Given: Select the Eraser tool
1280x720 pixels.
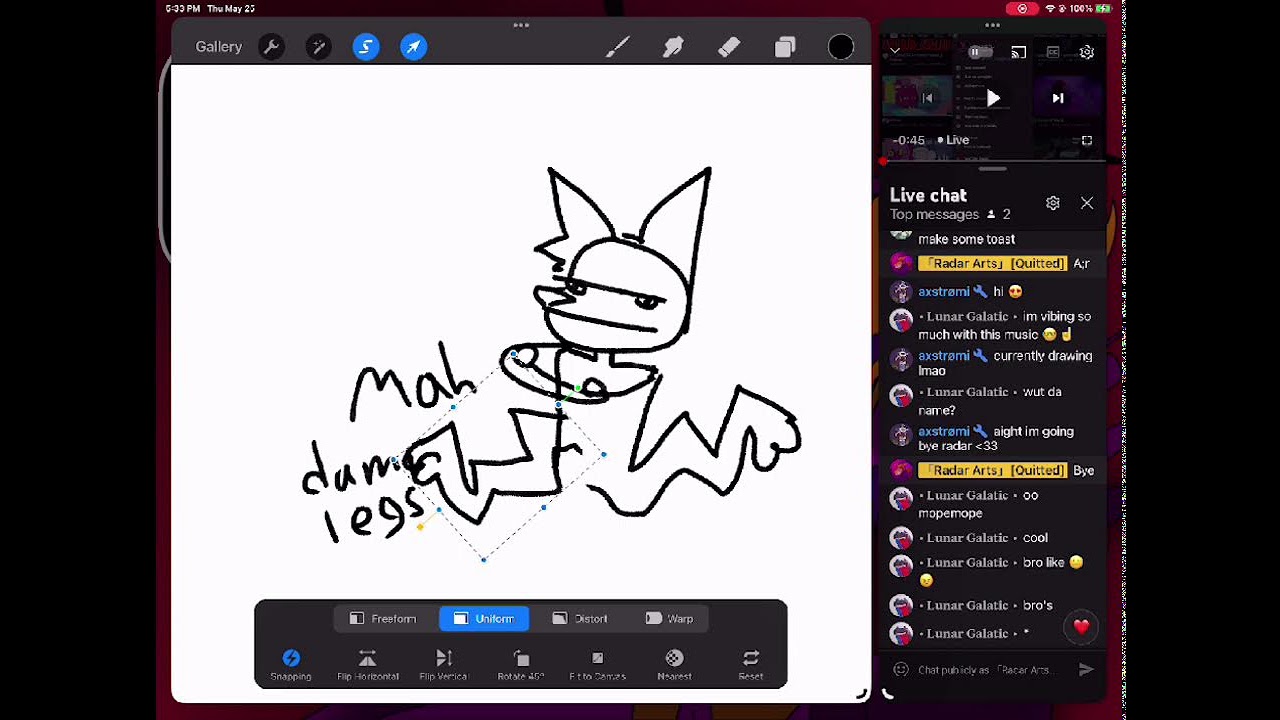Looking at the screenshot, I should (x=729, y=47).
